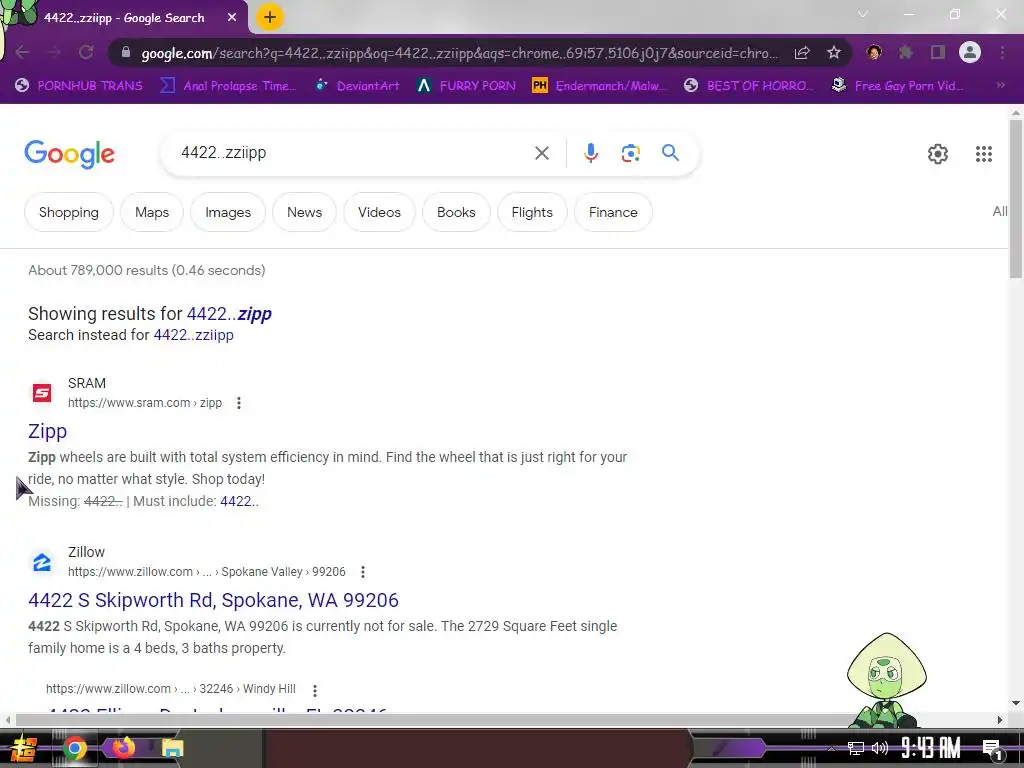Click the vertical page scrollbar thumb
This screenshot has width=1024, height=768.
pos(1016,199)
